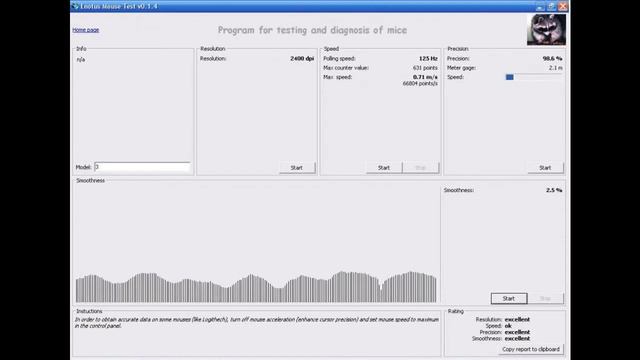Click the 2400 dpi resolution value
The width and height of the screenshot is (640, 360).
302,59
